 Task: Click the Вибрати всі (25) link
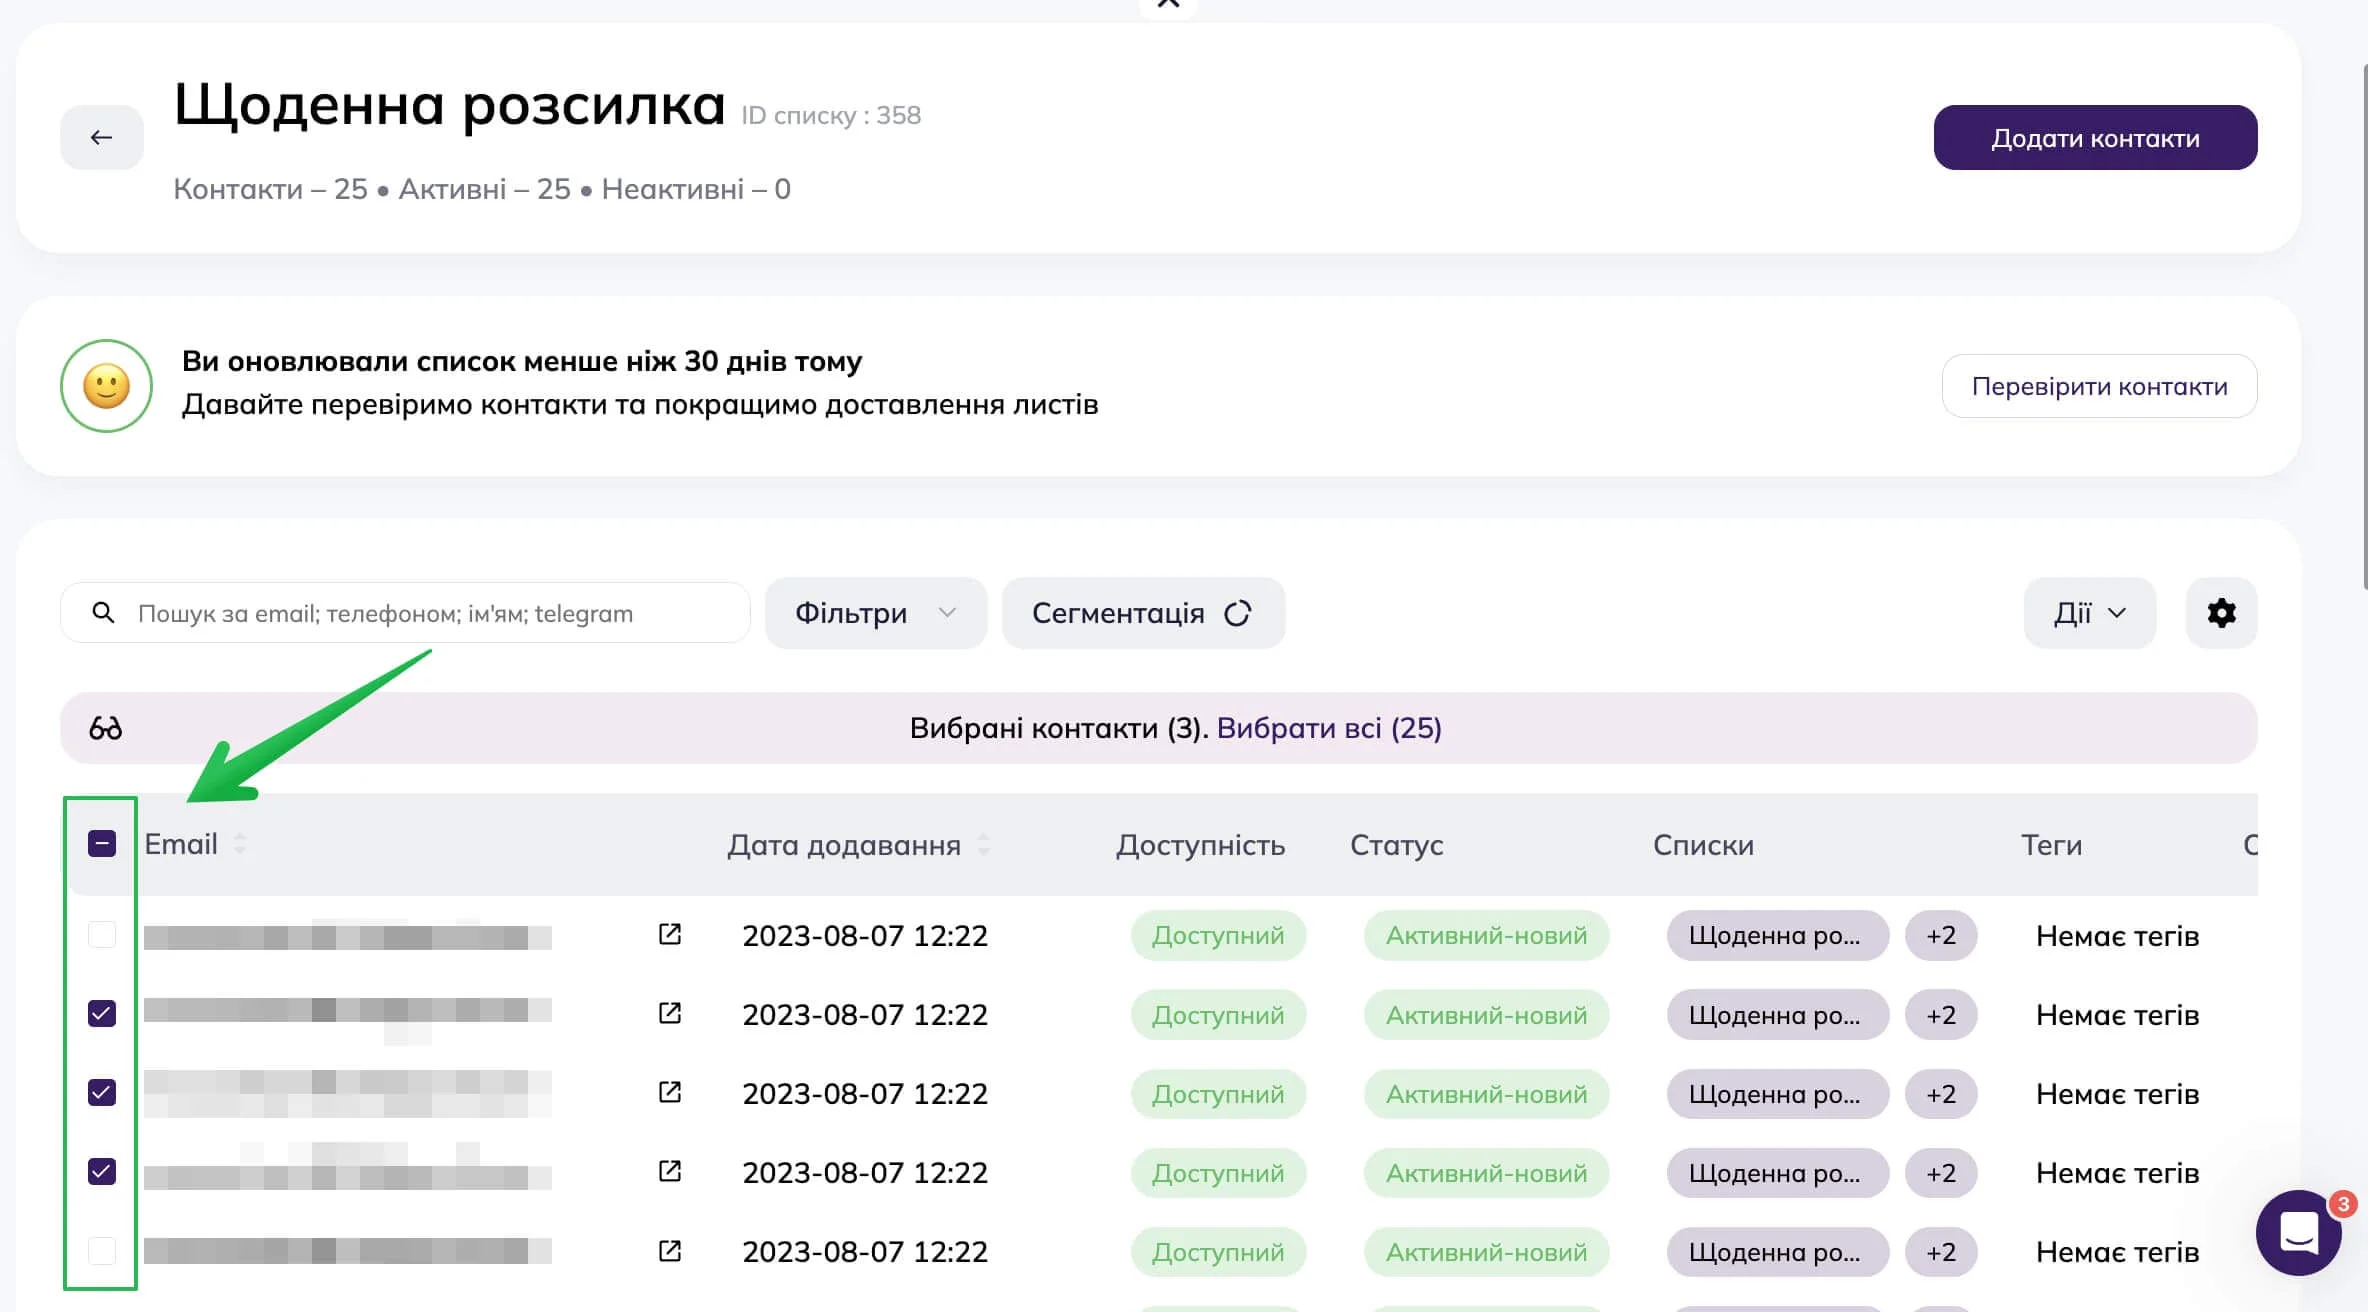tap(1329, 728)
